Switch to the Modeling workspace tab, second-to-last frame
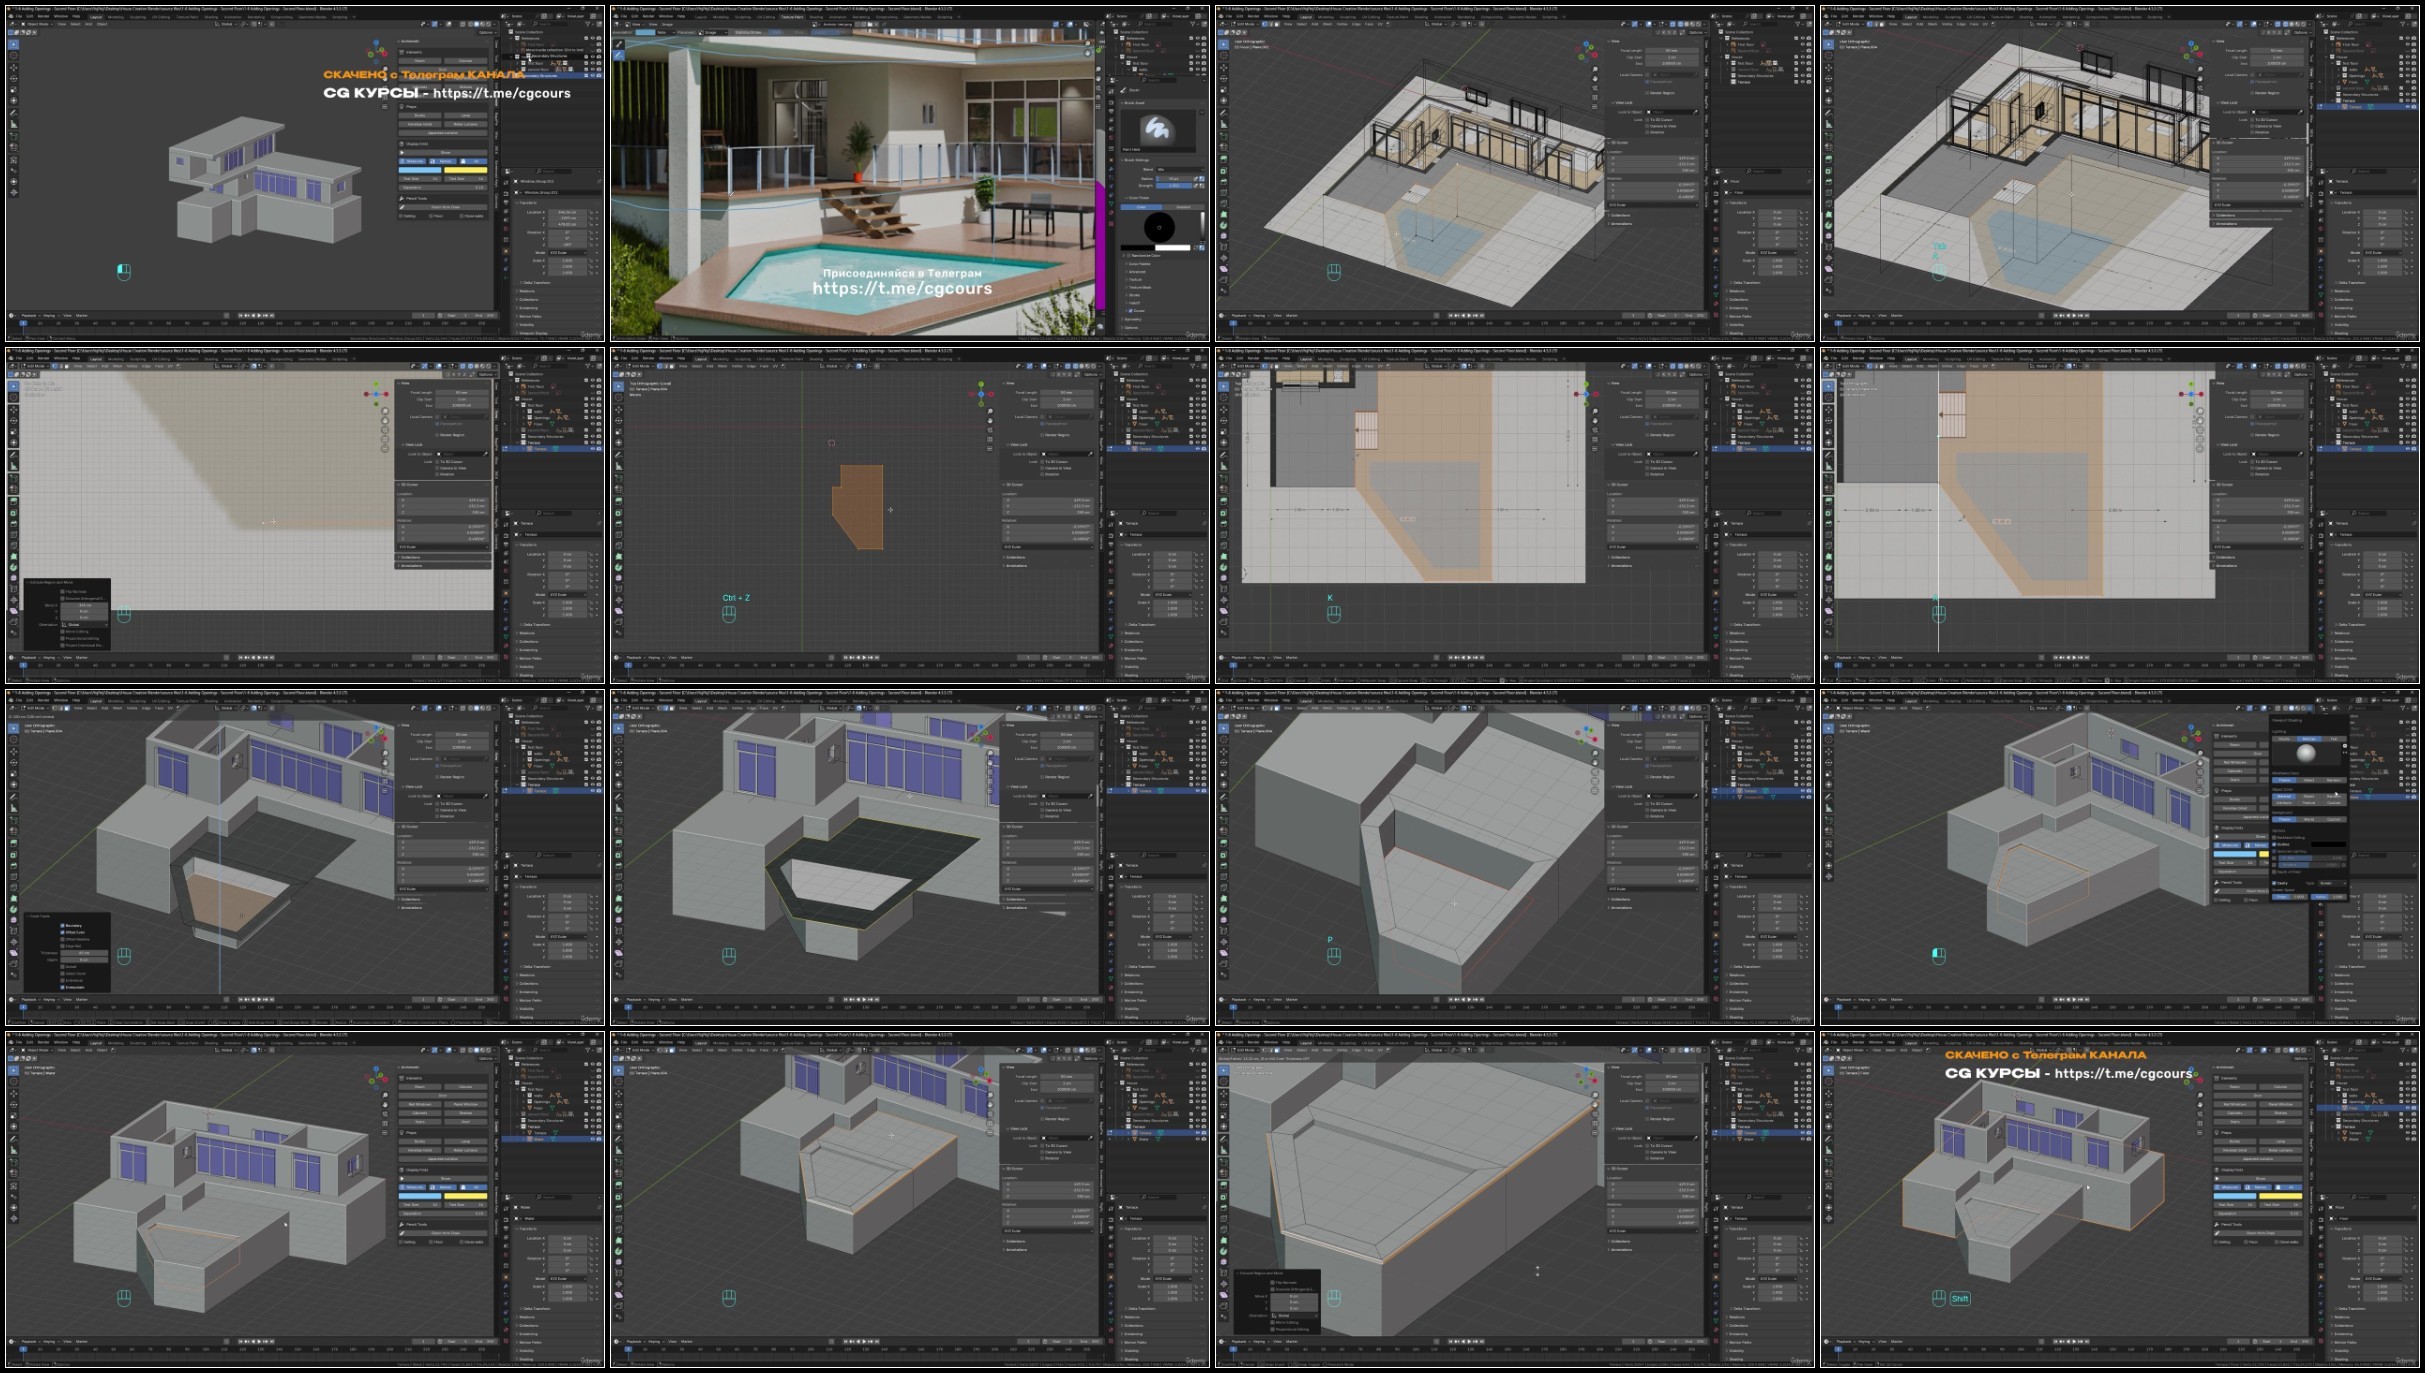Viewport: 2425px width, 1373px height. (x=1325, y=1042)
